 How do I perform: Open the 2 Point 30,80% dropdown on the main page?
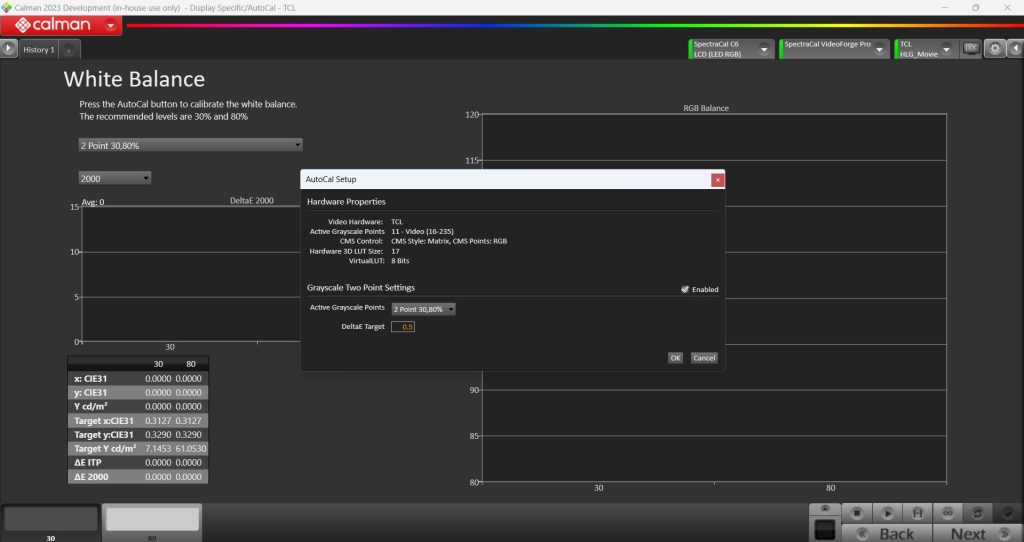coord(191,145)
